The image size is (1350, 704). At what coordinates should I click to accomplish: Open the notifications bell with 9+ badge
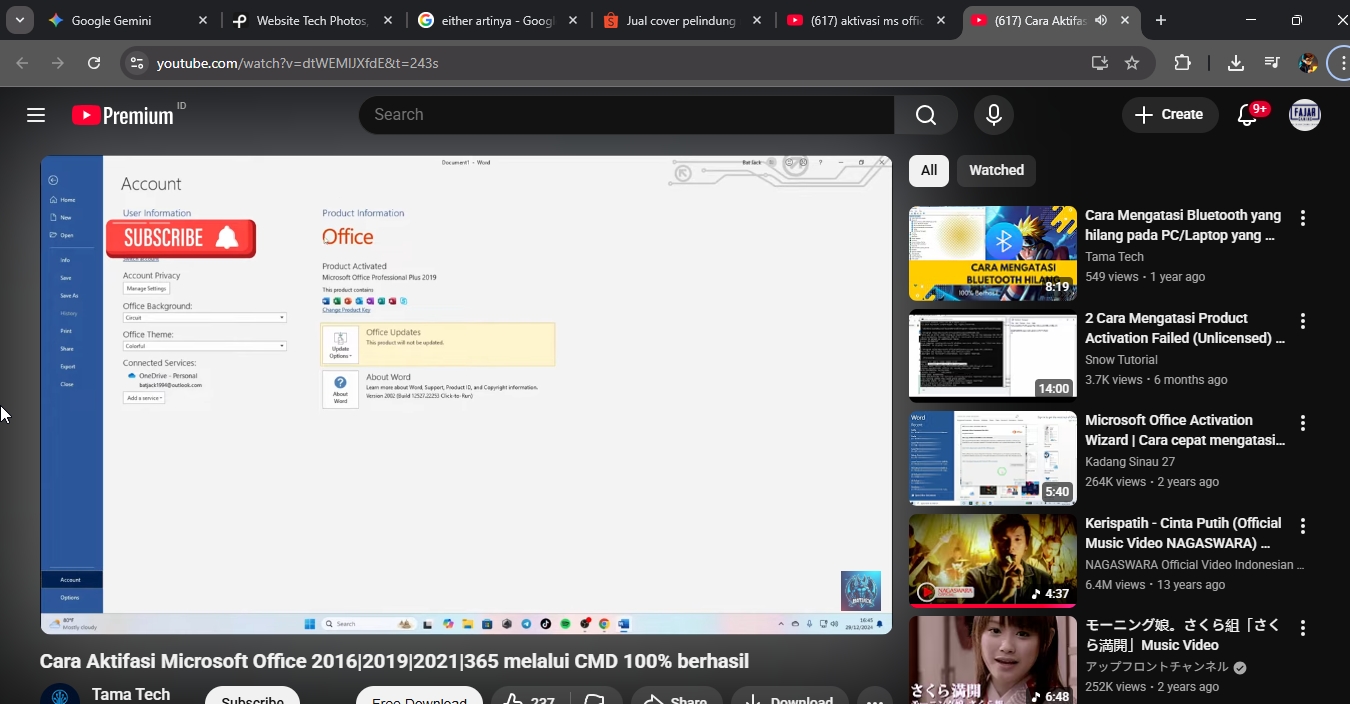[1246, 114]
